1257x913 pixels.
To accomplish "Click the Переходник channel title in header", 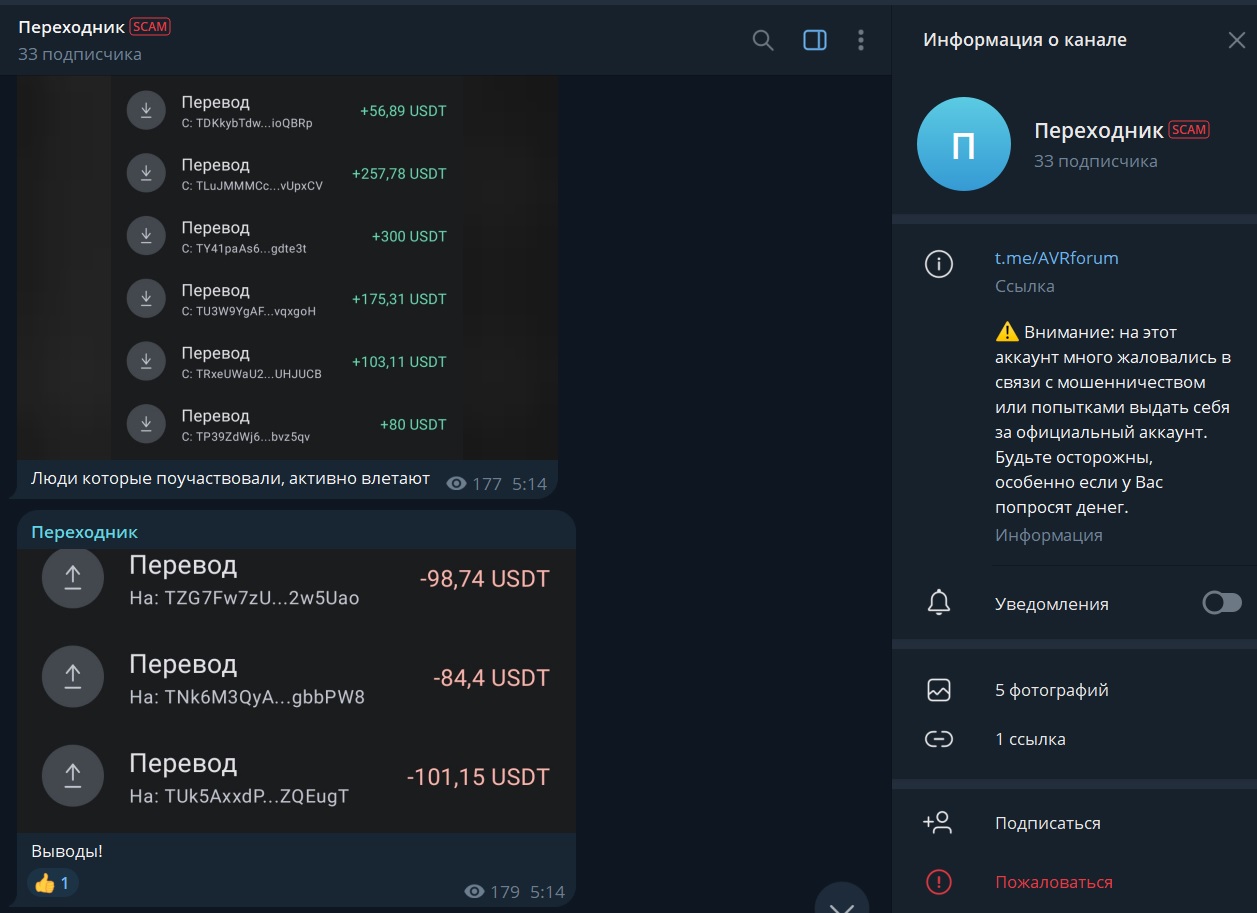I will coord(72,27).
